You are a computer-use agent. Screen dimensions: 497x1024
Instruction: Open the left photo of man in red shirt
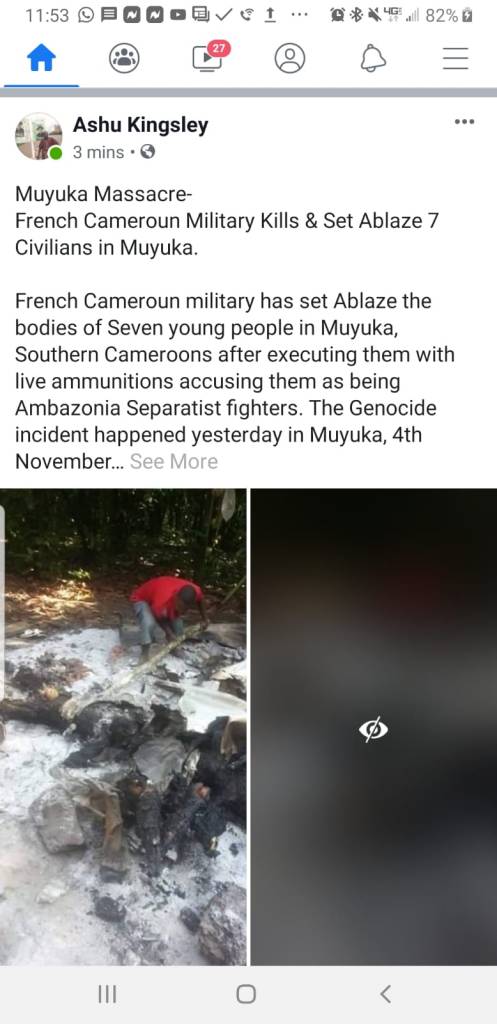[123, 727]
